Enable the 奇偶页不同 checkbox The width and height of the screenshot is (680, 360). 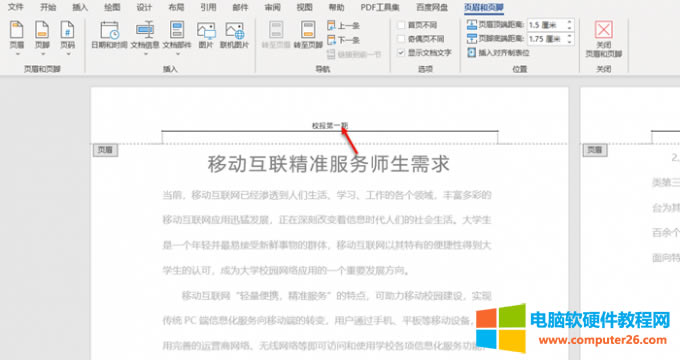pyautogui.click(x=401, y=39)
